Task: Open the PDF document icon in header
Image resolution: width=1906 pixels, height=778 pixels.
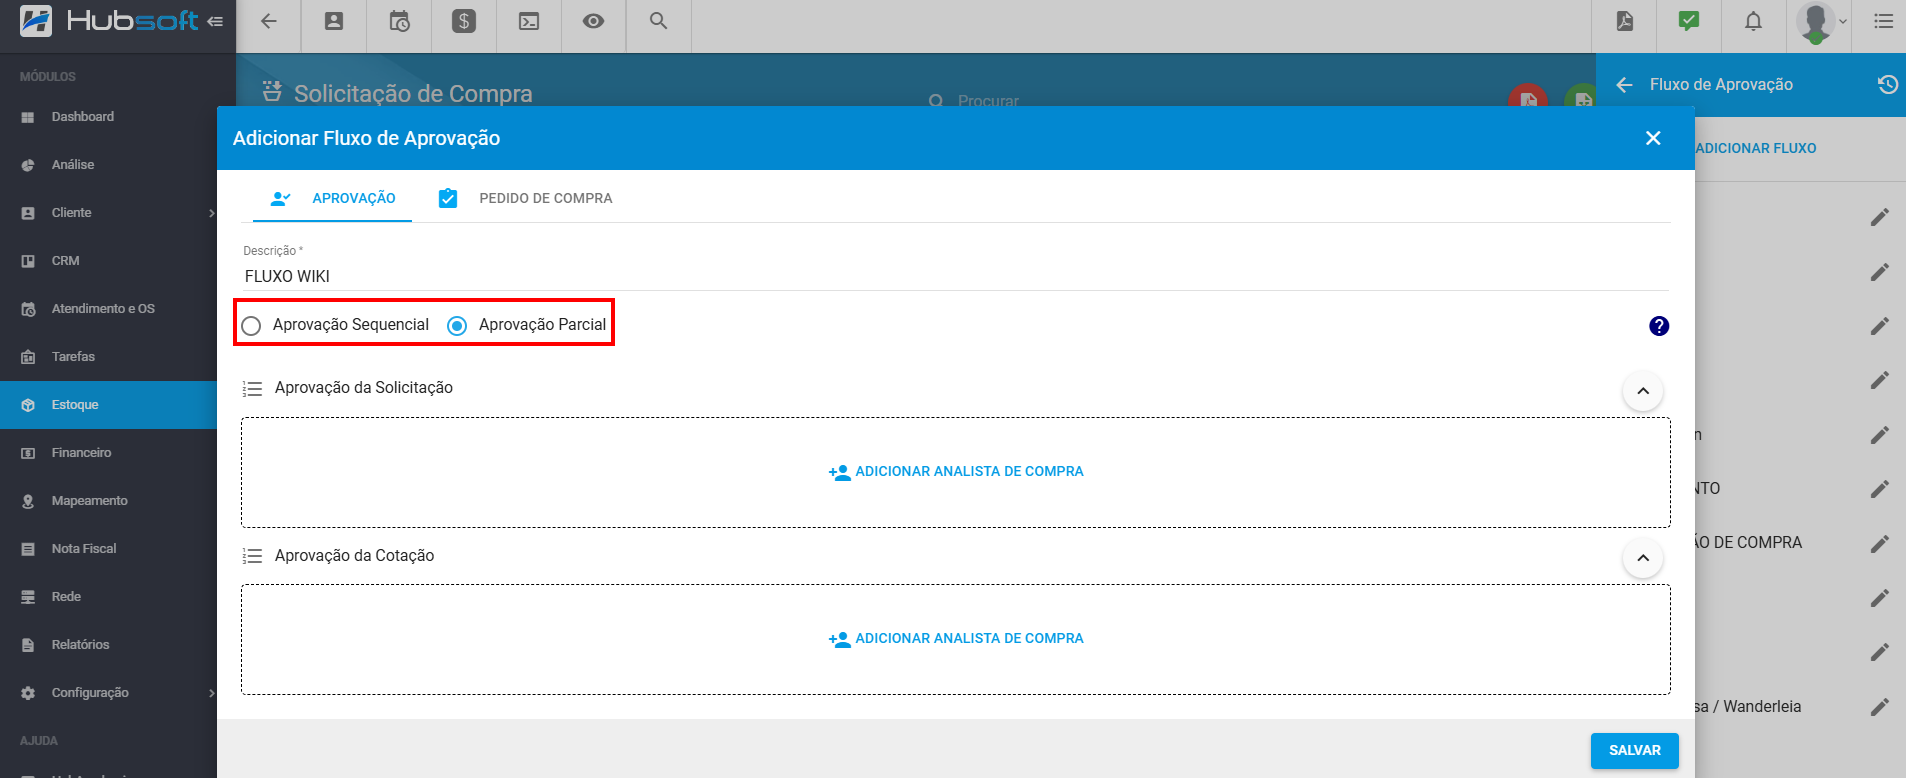Action: (x=1625, y=21)
